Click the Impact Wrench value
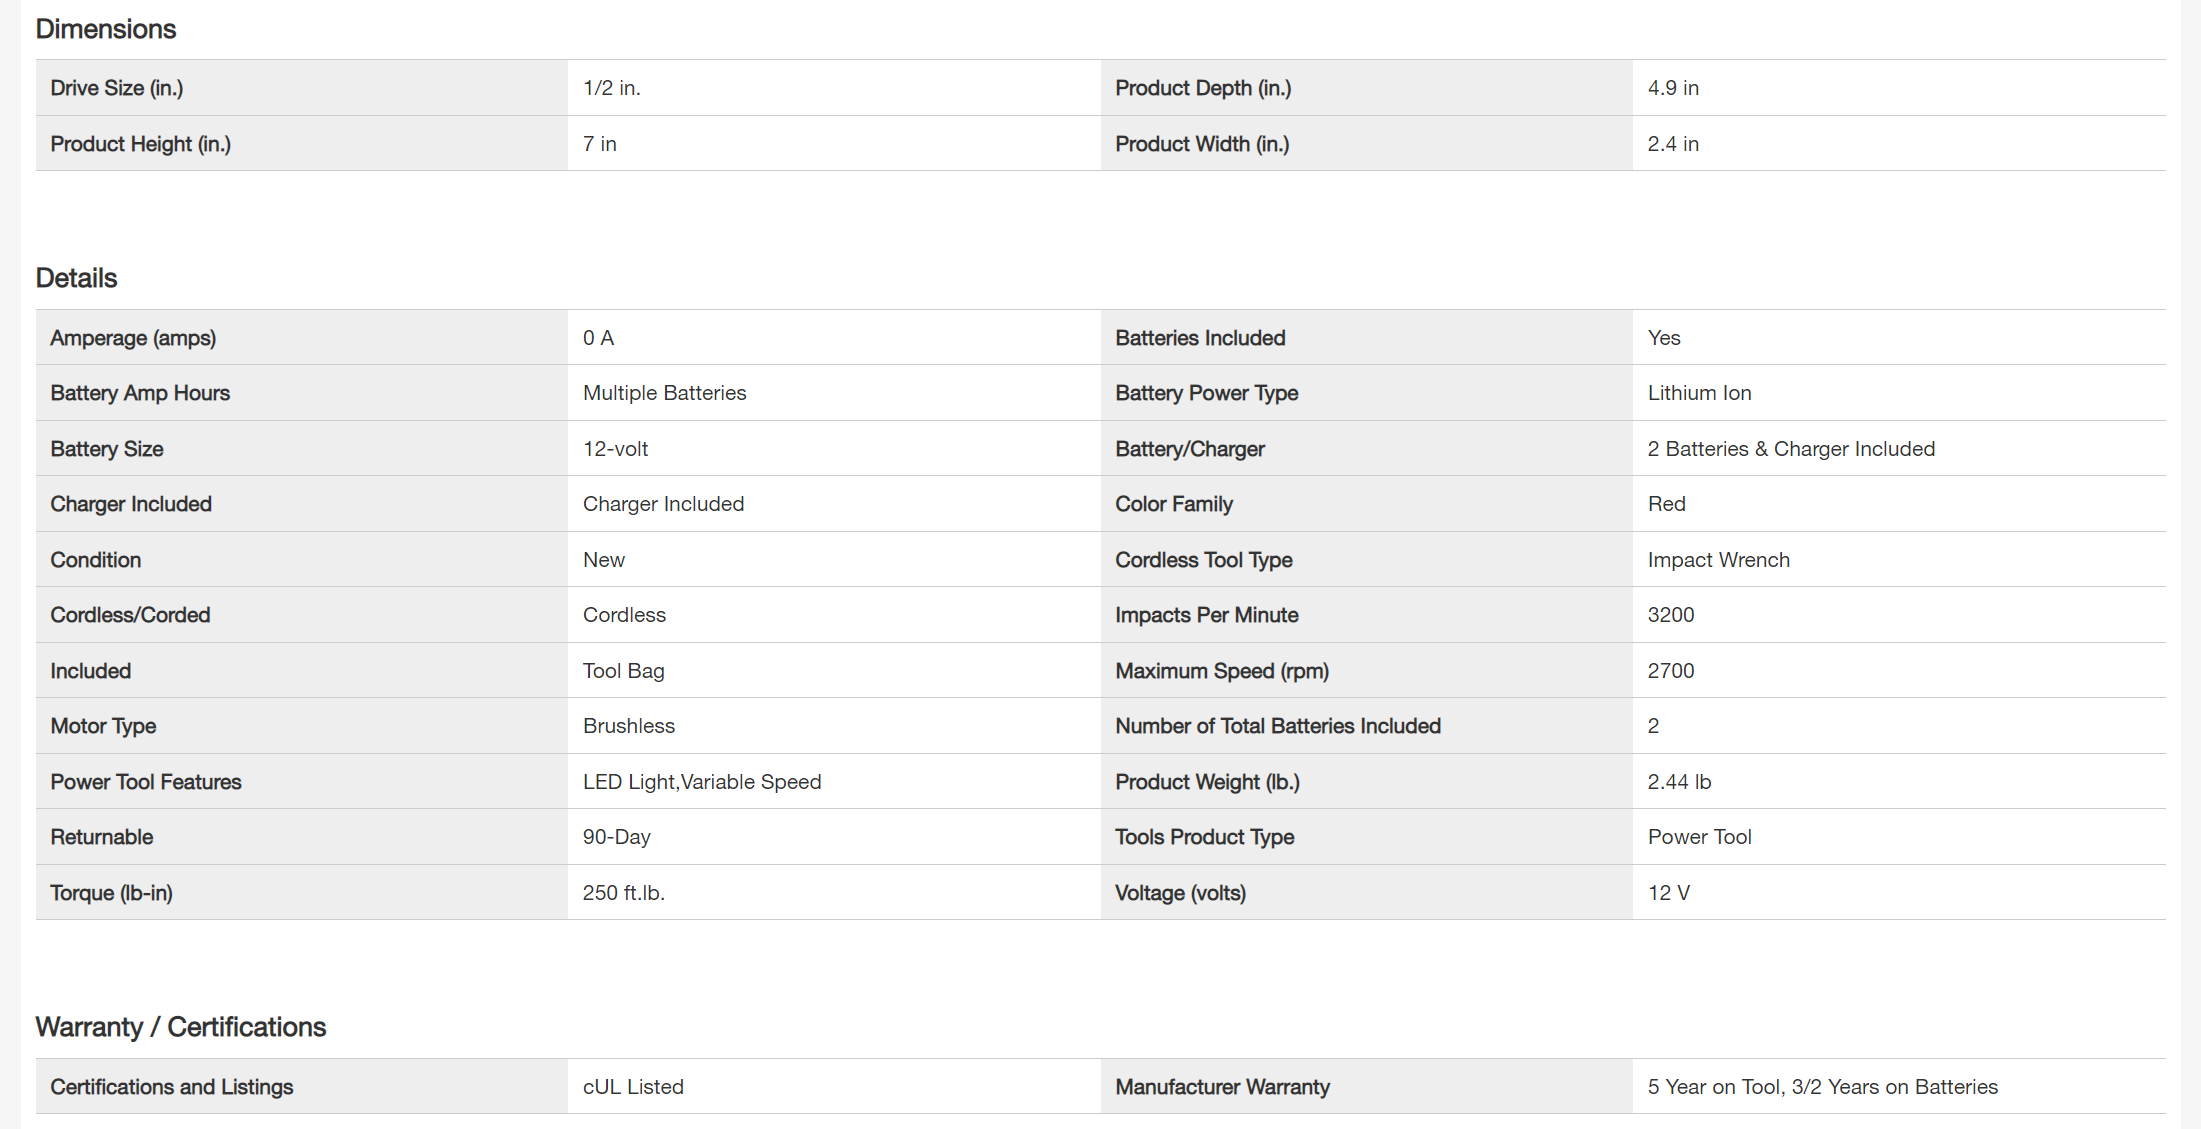Image resolution: width=2201 pixels, height=1129 pixels. pyautogui.click(x=1718, y=560)
